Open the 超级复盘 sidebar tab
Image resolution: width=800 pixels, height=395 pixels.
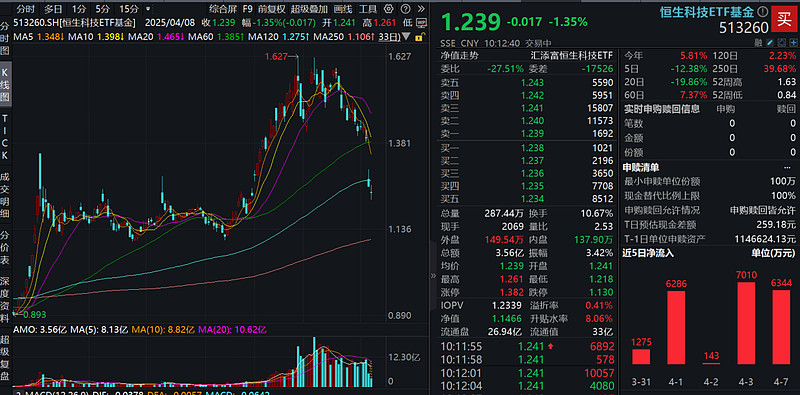(x=5, y=359)
